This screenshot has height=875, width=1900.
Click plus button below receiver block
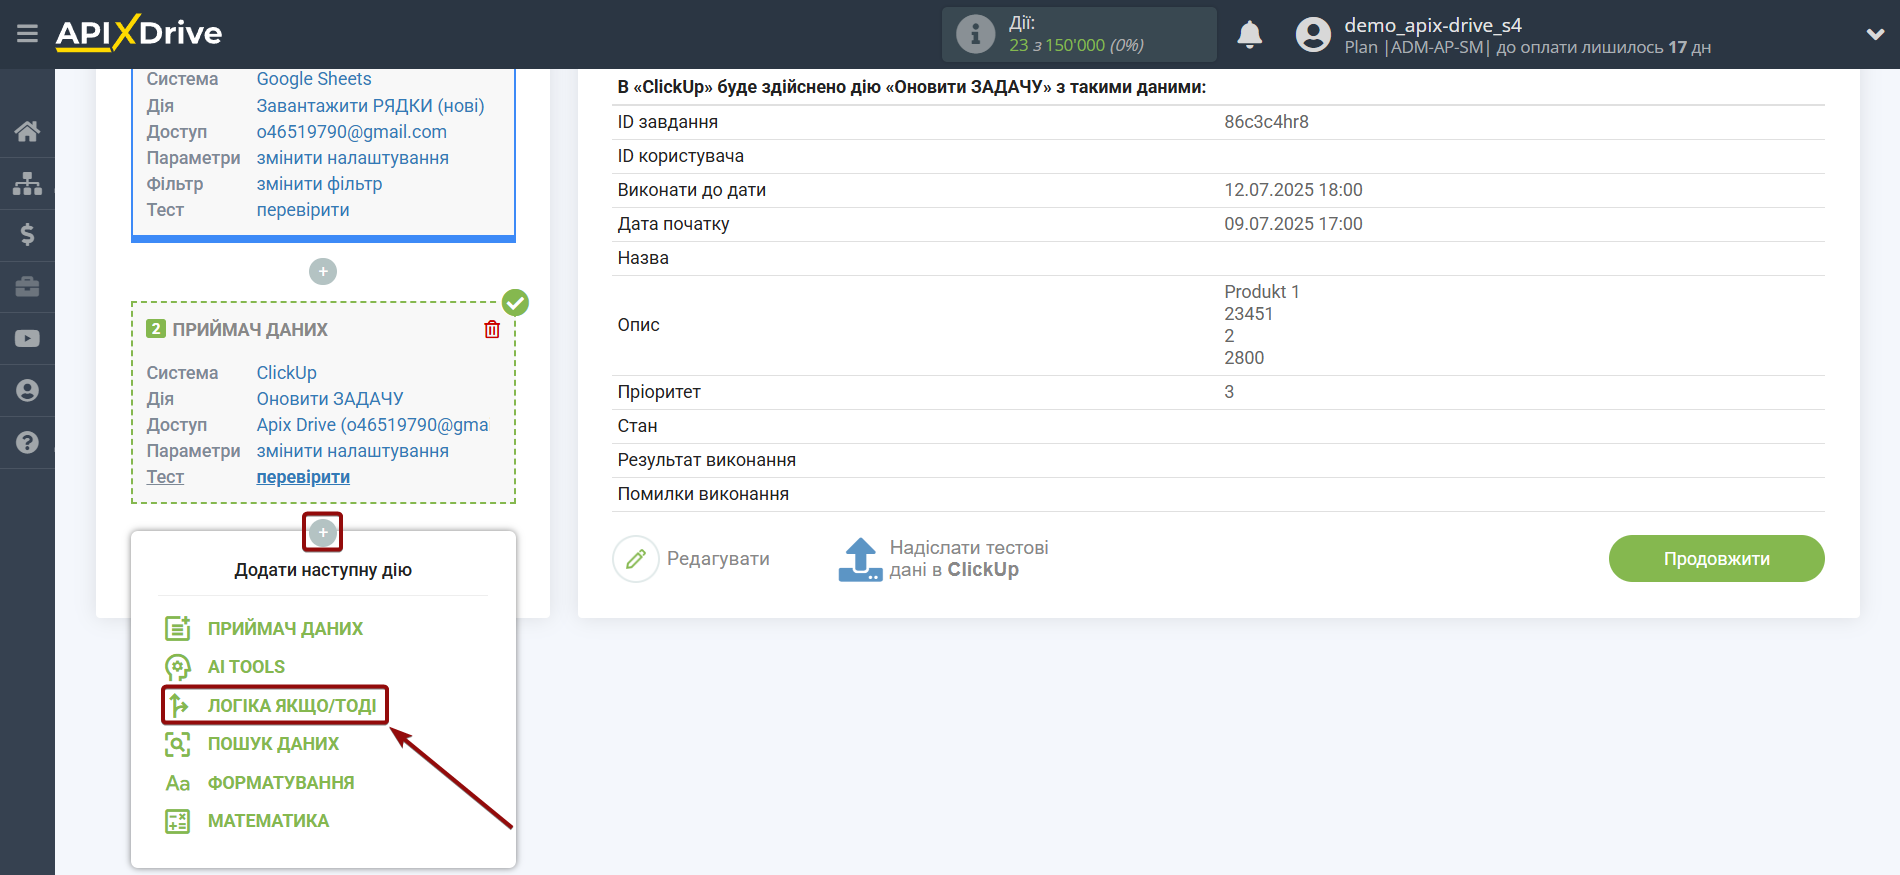[322, 532]
